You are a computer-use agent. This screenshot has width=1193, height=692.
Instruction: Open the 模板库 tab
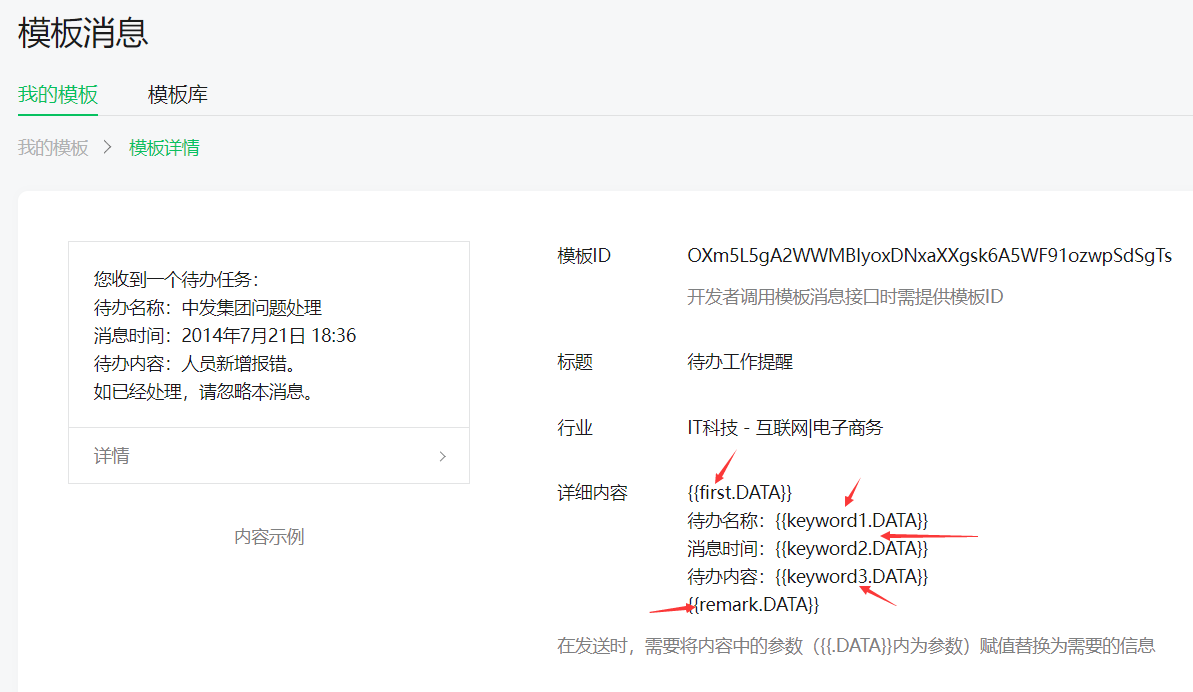178,95
